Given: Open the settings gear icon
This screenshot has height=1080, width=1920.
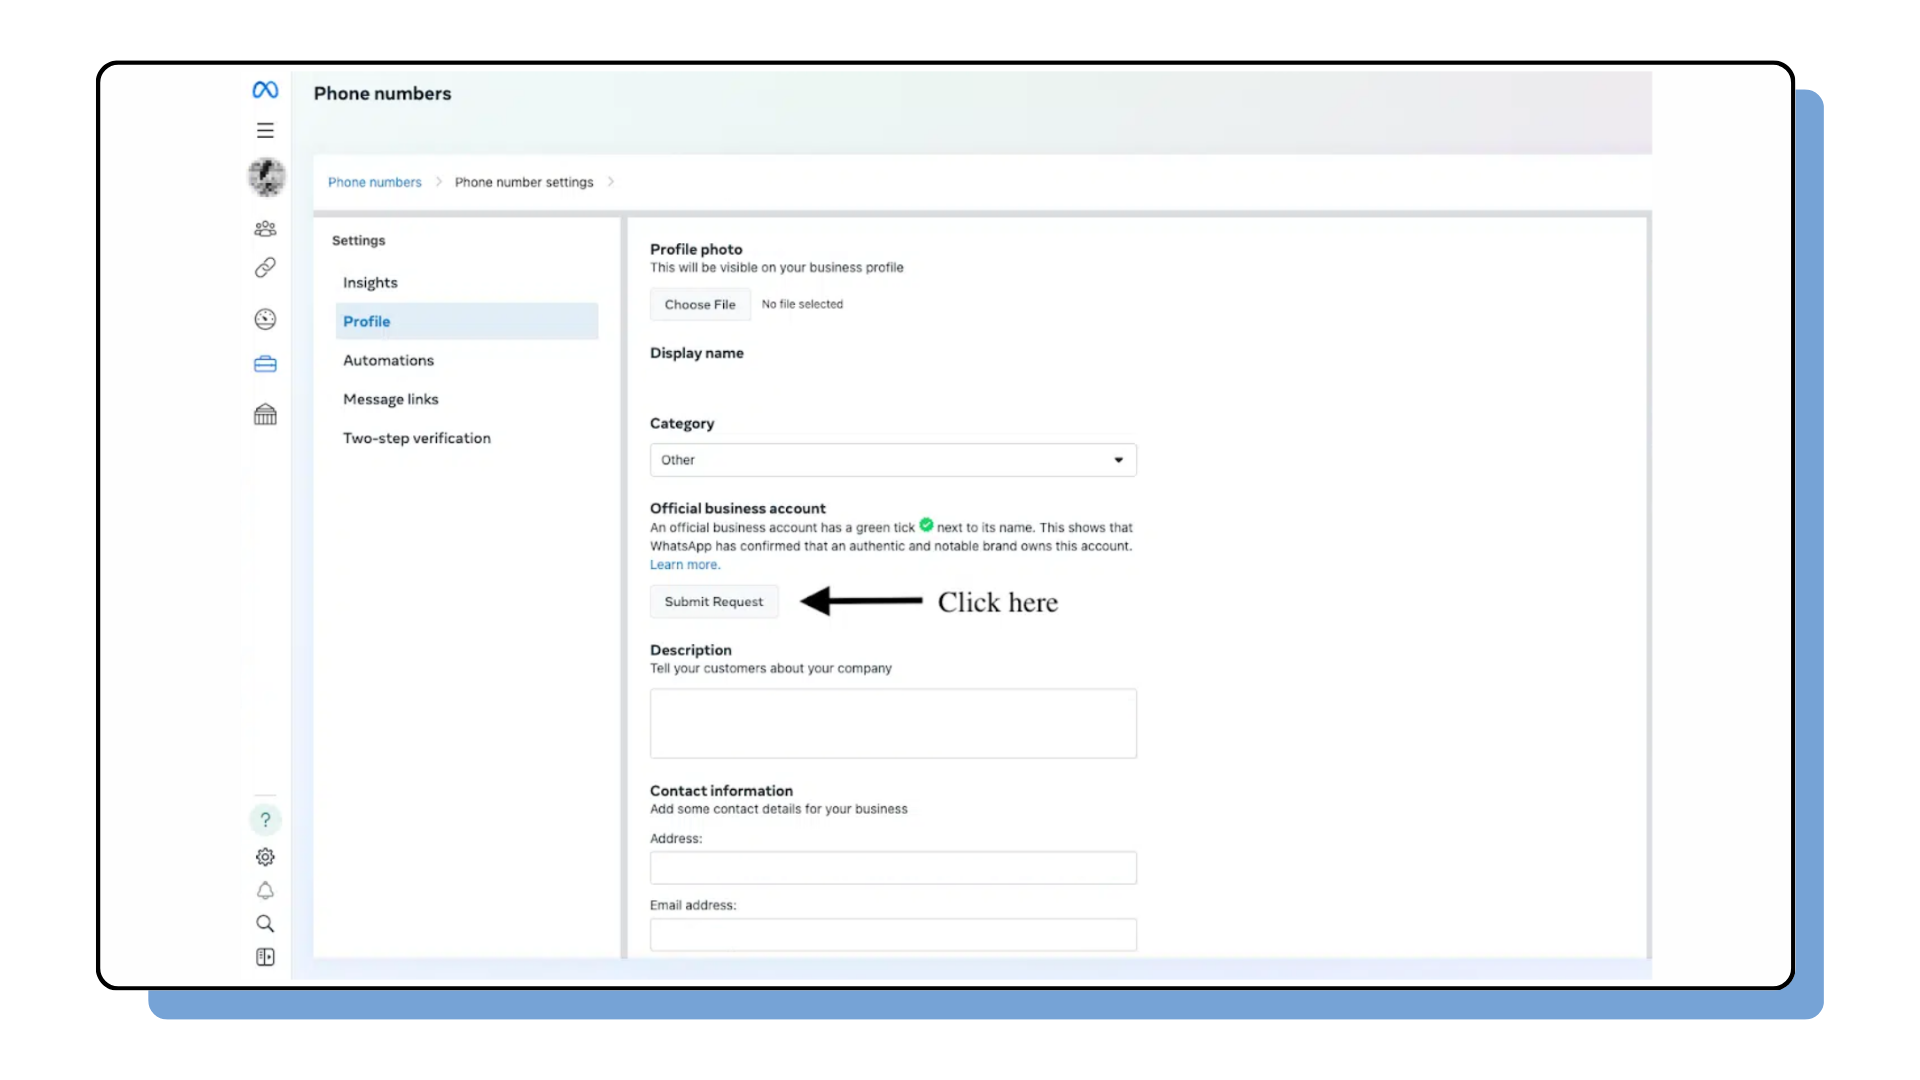Looking at the screenshot, I should tap(265, 857).
